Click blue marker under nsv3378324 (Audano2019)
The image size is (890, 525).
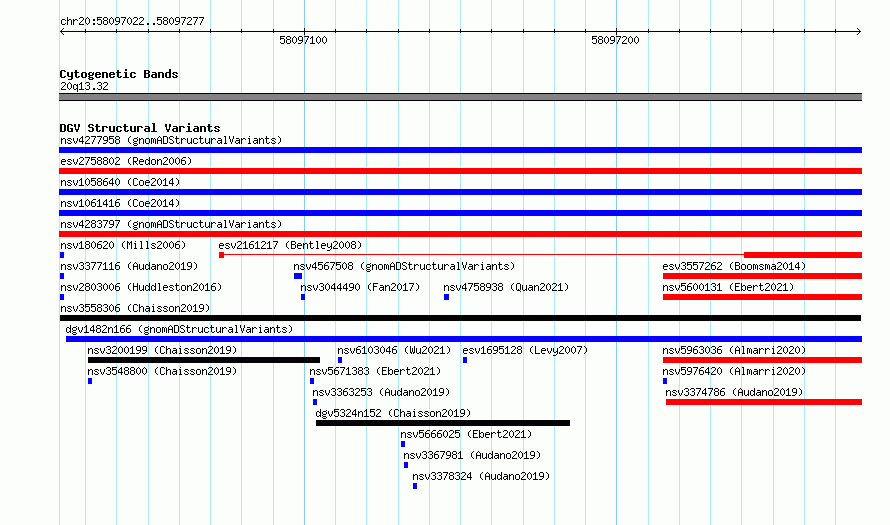415,486
